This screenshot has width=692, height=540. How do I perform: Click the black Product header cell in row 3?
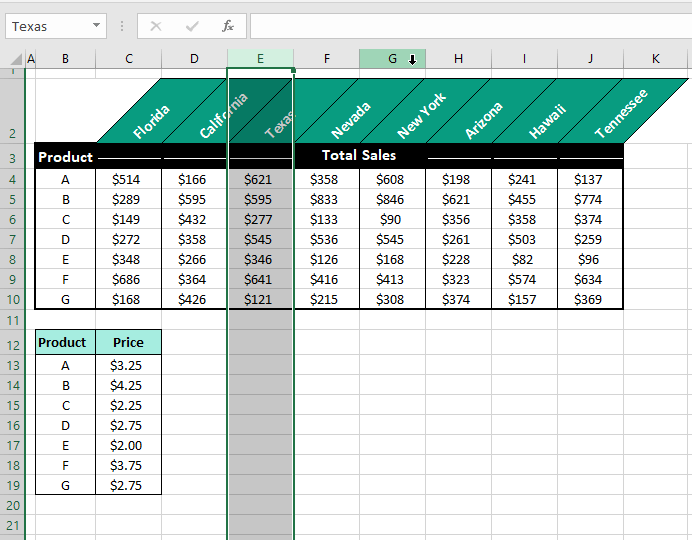coord(65,157)
